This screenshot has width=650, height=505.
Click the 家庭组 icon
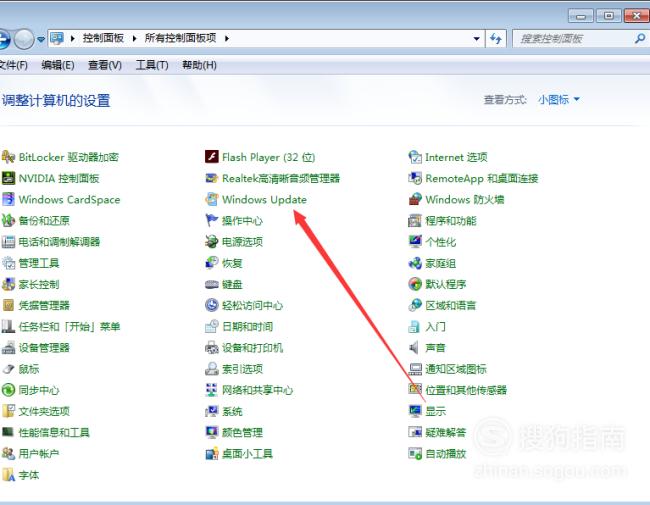pos(415,263)
